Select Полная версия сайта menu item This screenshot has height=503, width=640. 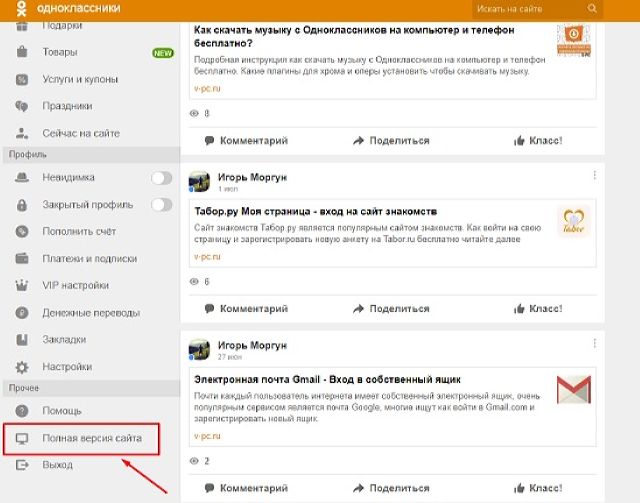92,439
